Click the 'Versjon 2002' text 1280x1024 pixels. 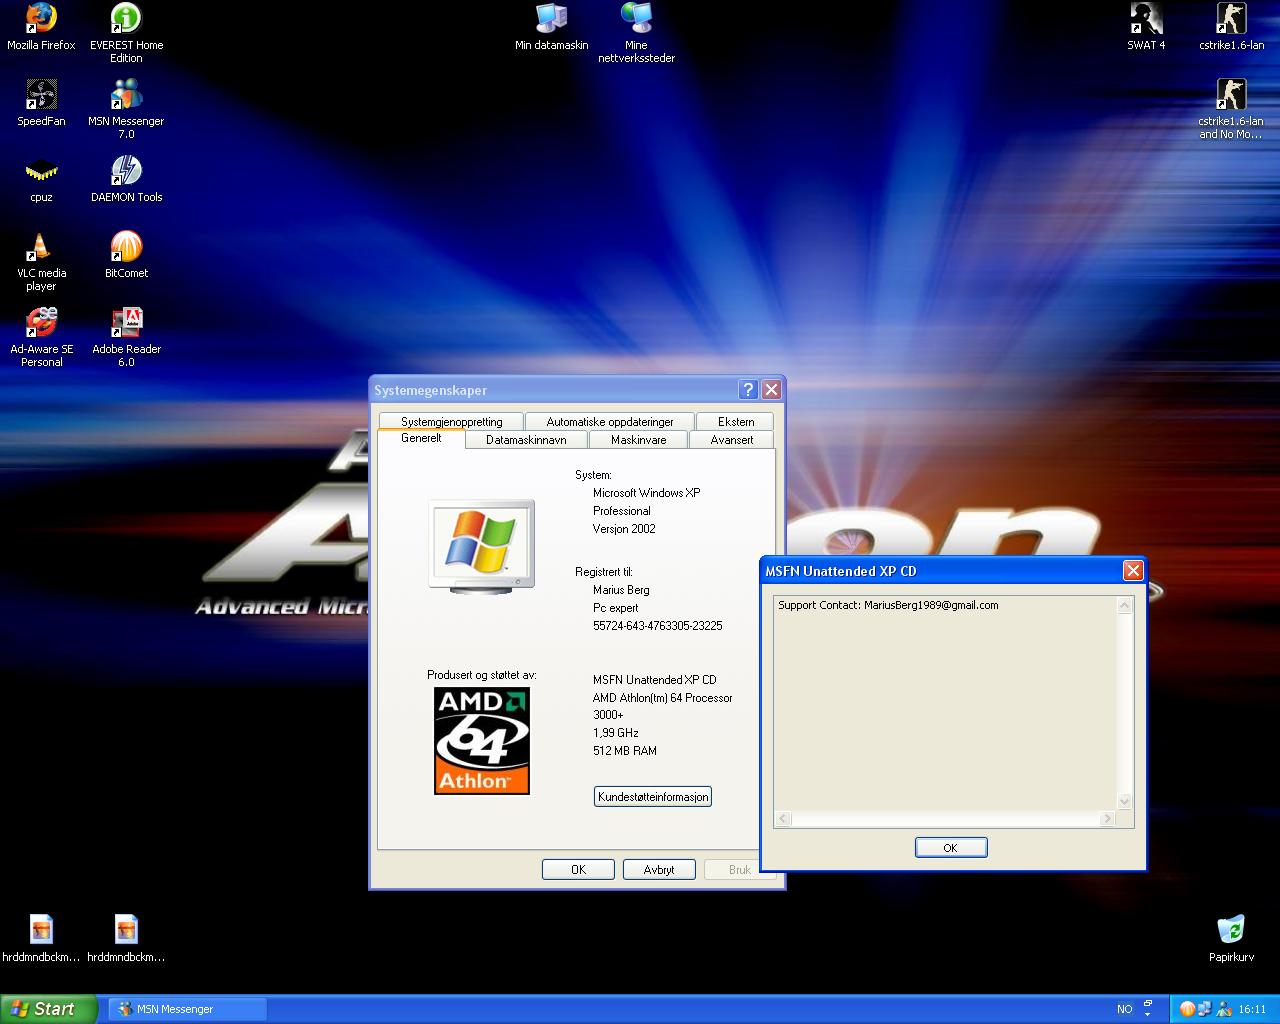coord(624,529)
